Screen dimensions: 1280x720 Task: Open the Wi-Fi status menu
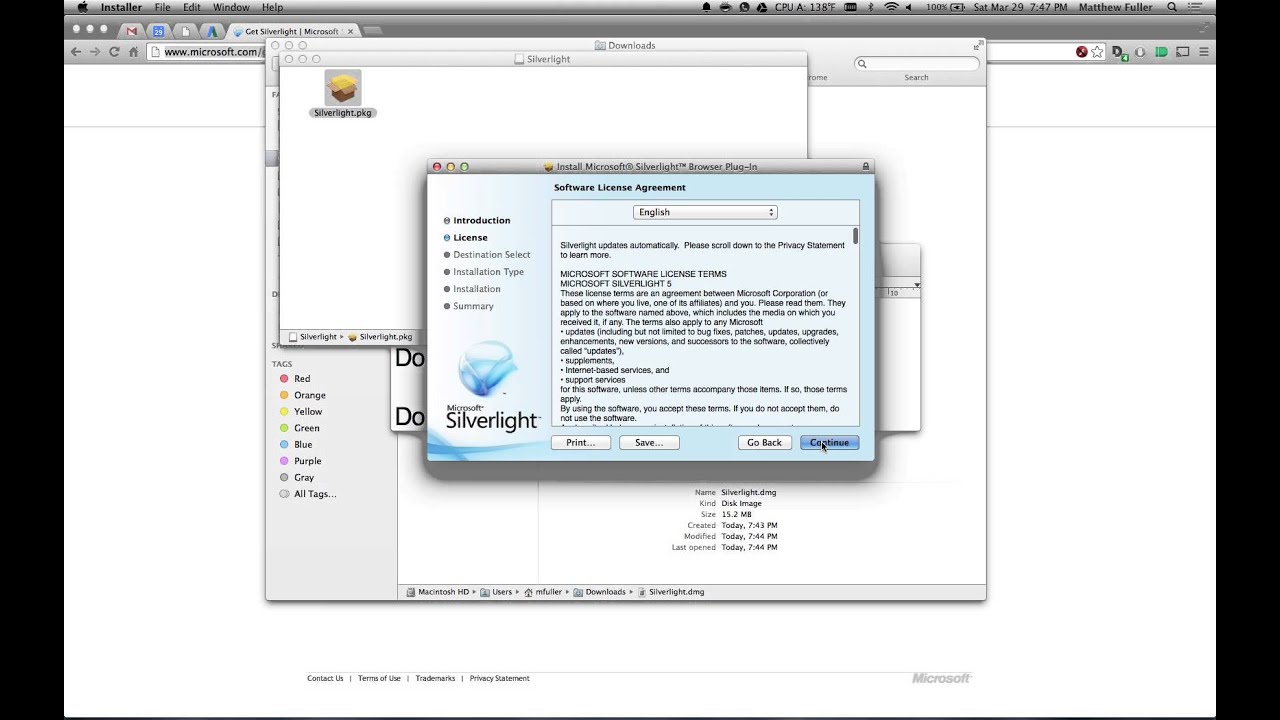coord(891,7)
